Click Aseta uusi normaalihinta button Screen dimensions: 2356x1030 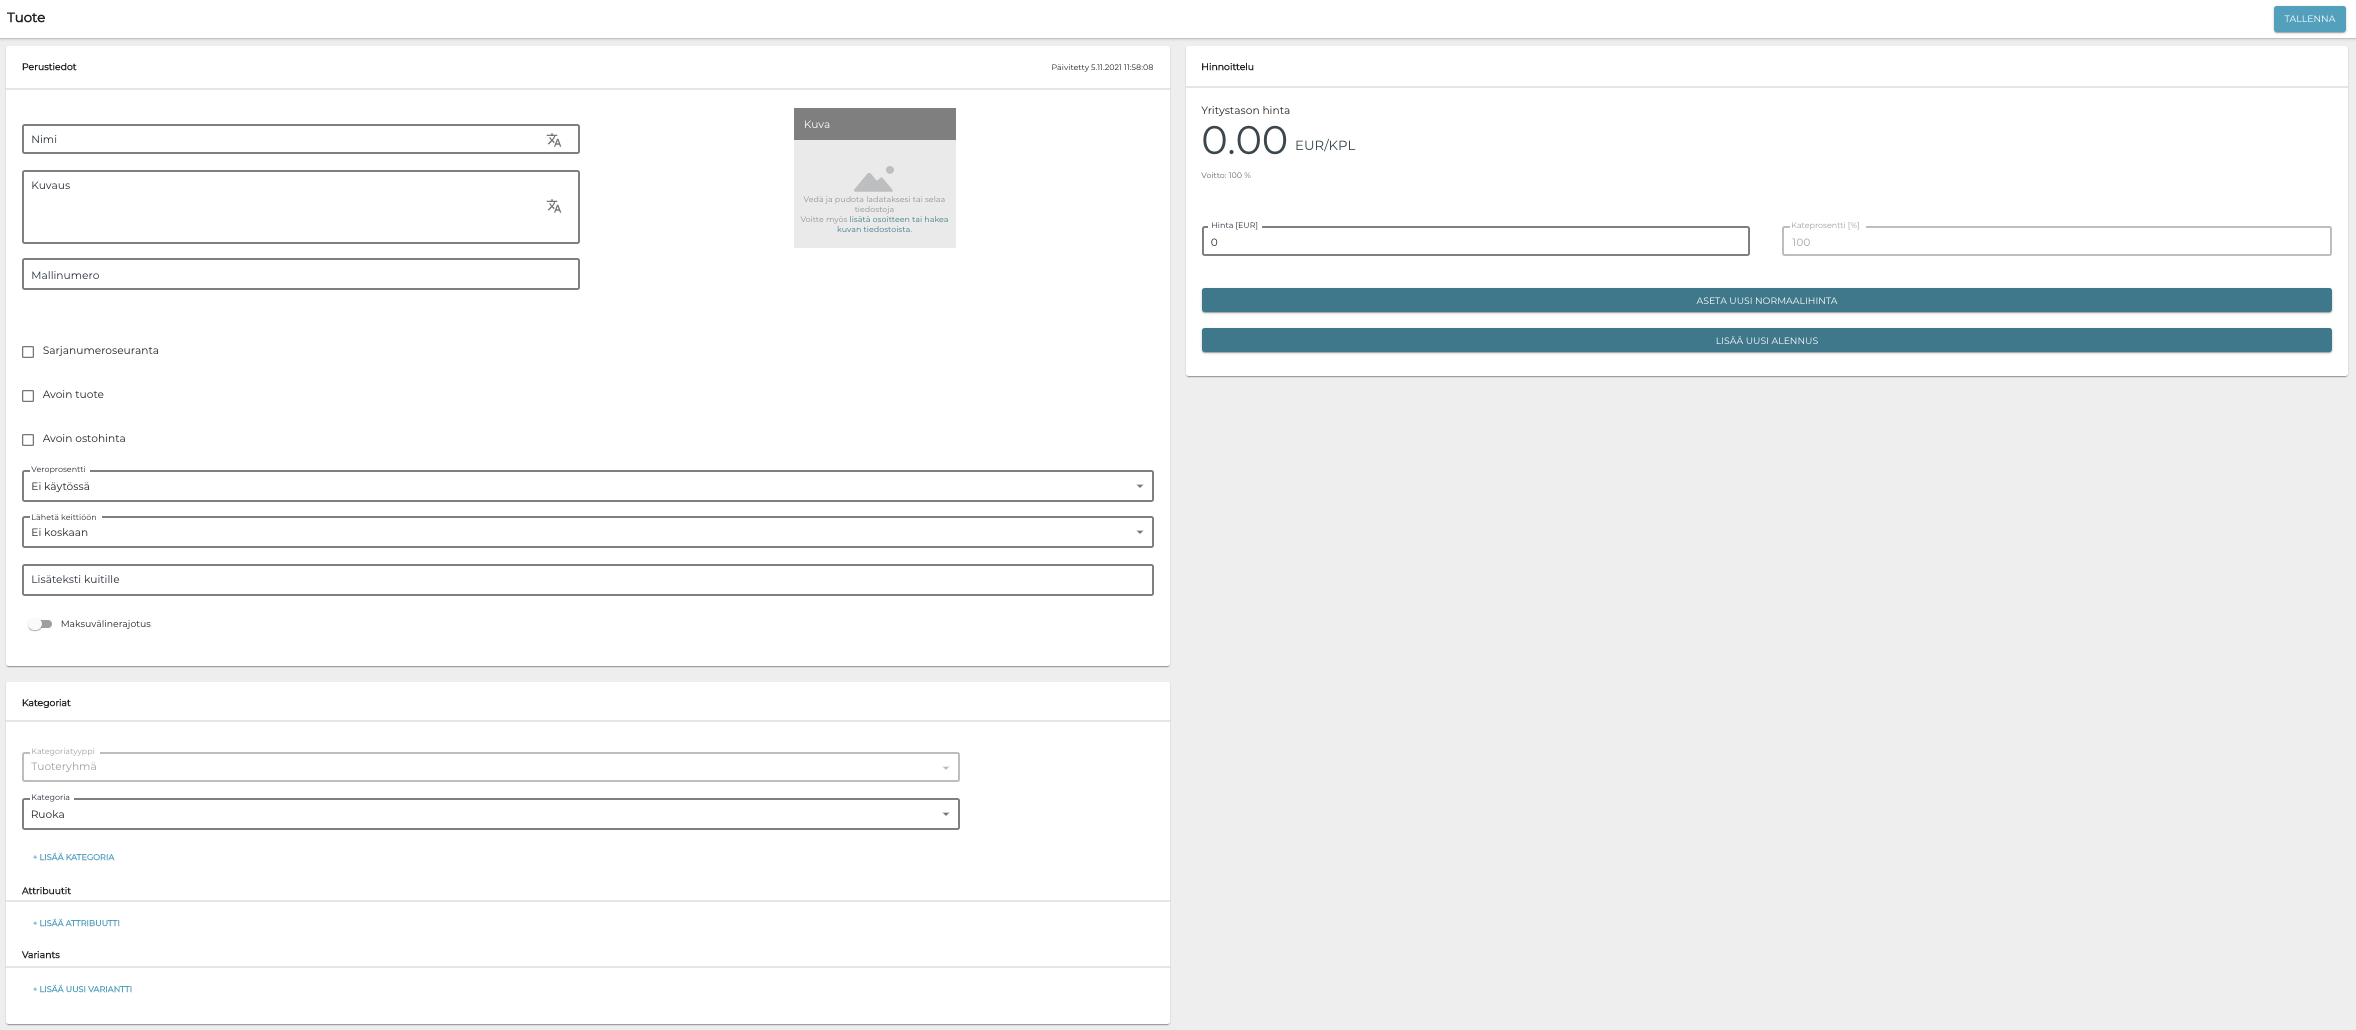(x=1766, y=300)
